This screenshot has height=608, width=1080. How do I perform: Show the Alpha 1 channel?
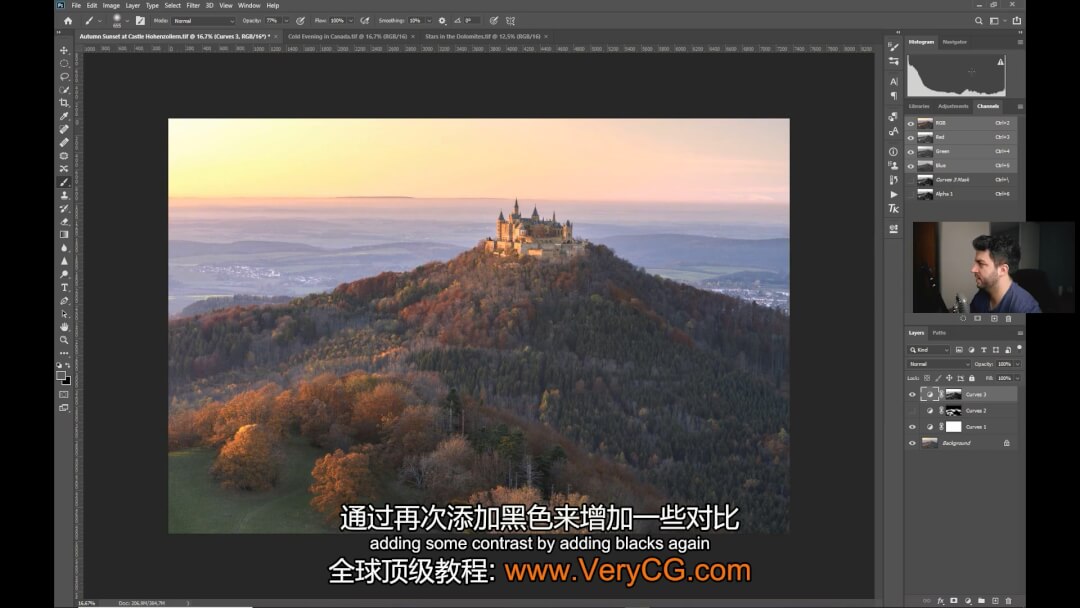coord(911,194)
